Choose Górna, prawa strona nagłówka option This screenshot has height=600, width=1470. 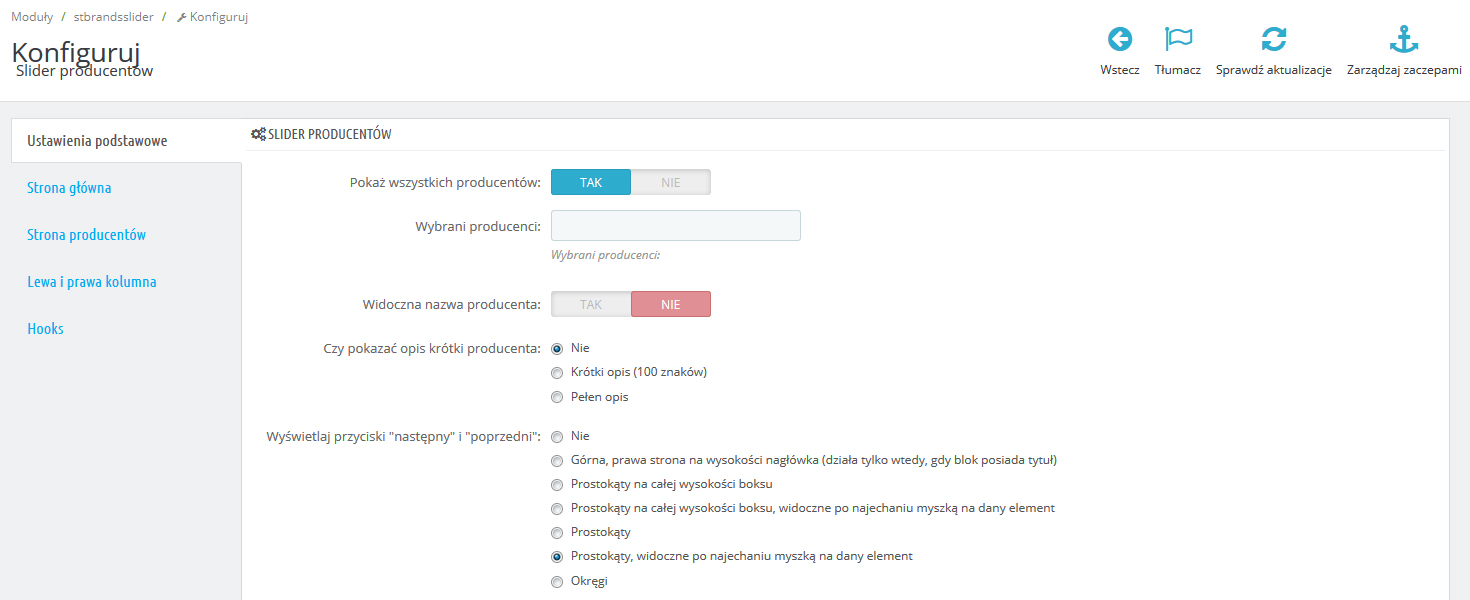click(x=557, y=461)
